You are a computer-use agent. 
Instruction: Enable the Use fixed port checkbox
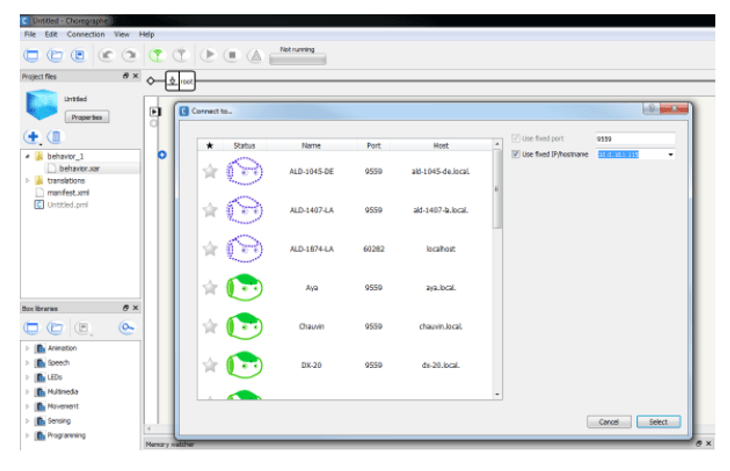515,138
